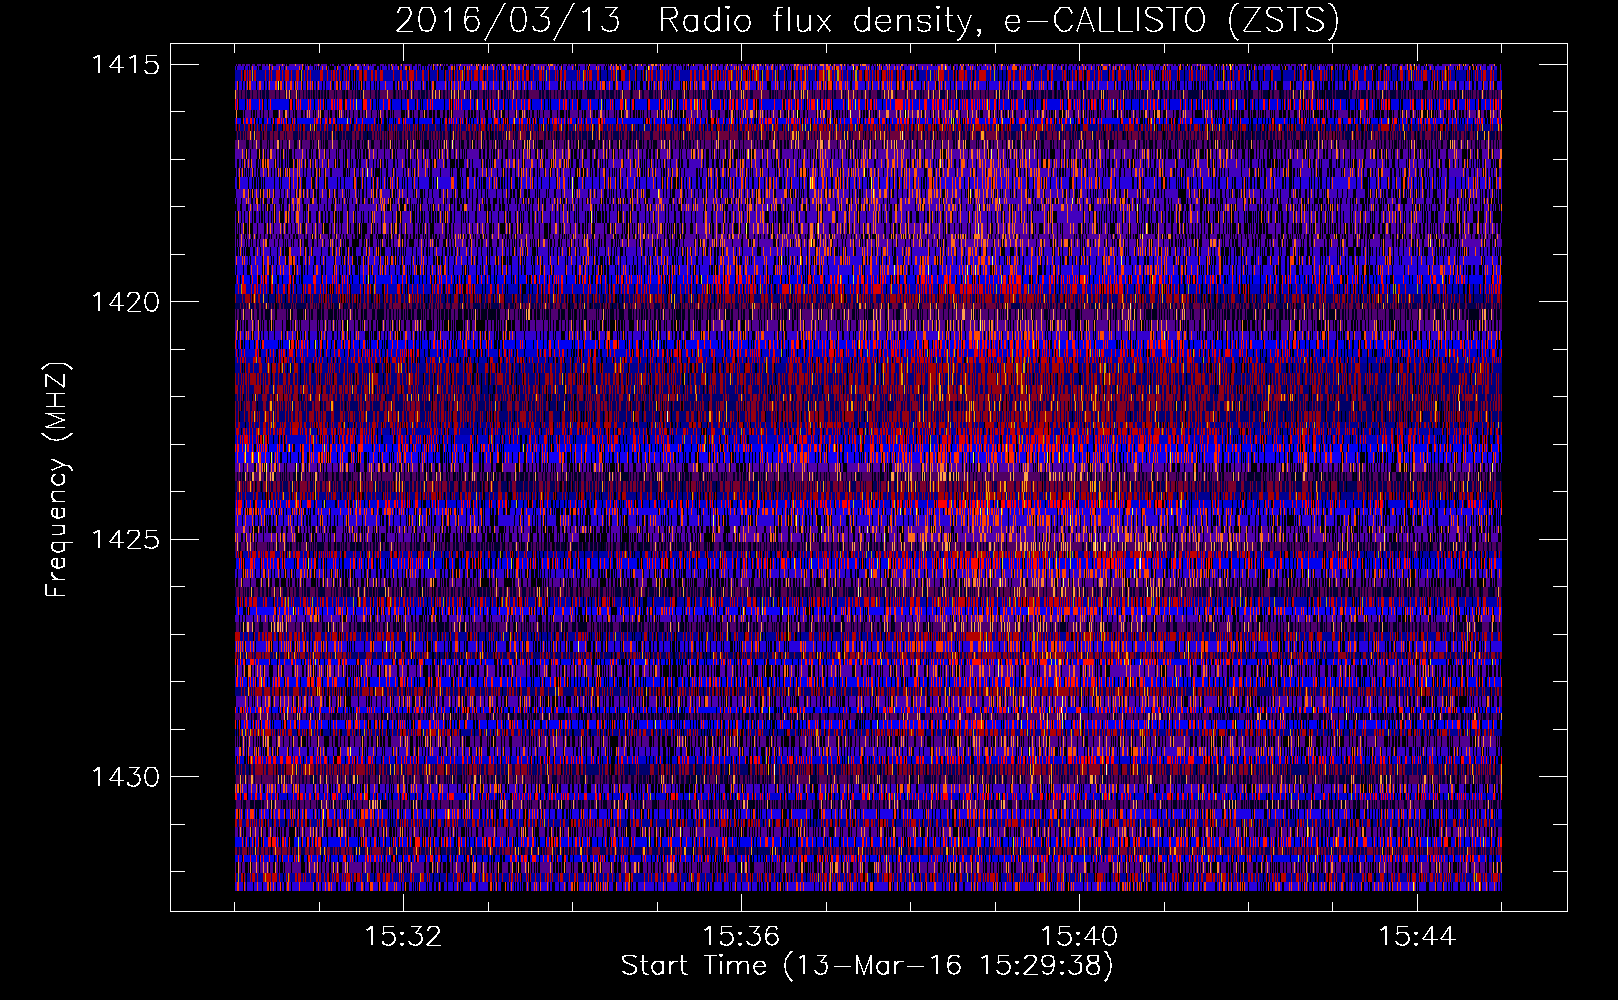Viewport: 1618px width, 1000px height.
Task: Select the '1415' frequency axis label
Action: pyautogui.click(x=125, y=65)
